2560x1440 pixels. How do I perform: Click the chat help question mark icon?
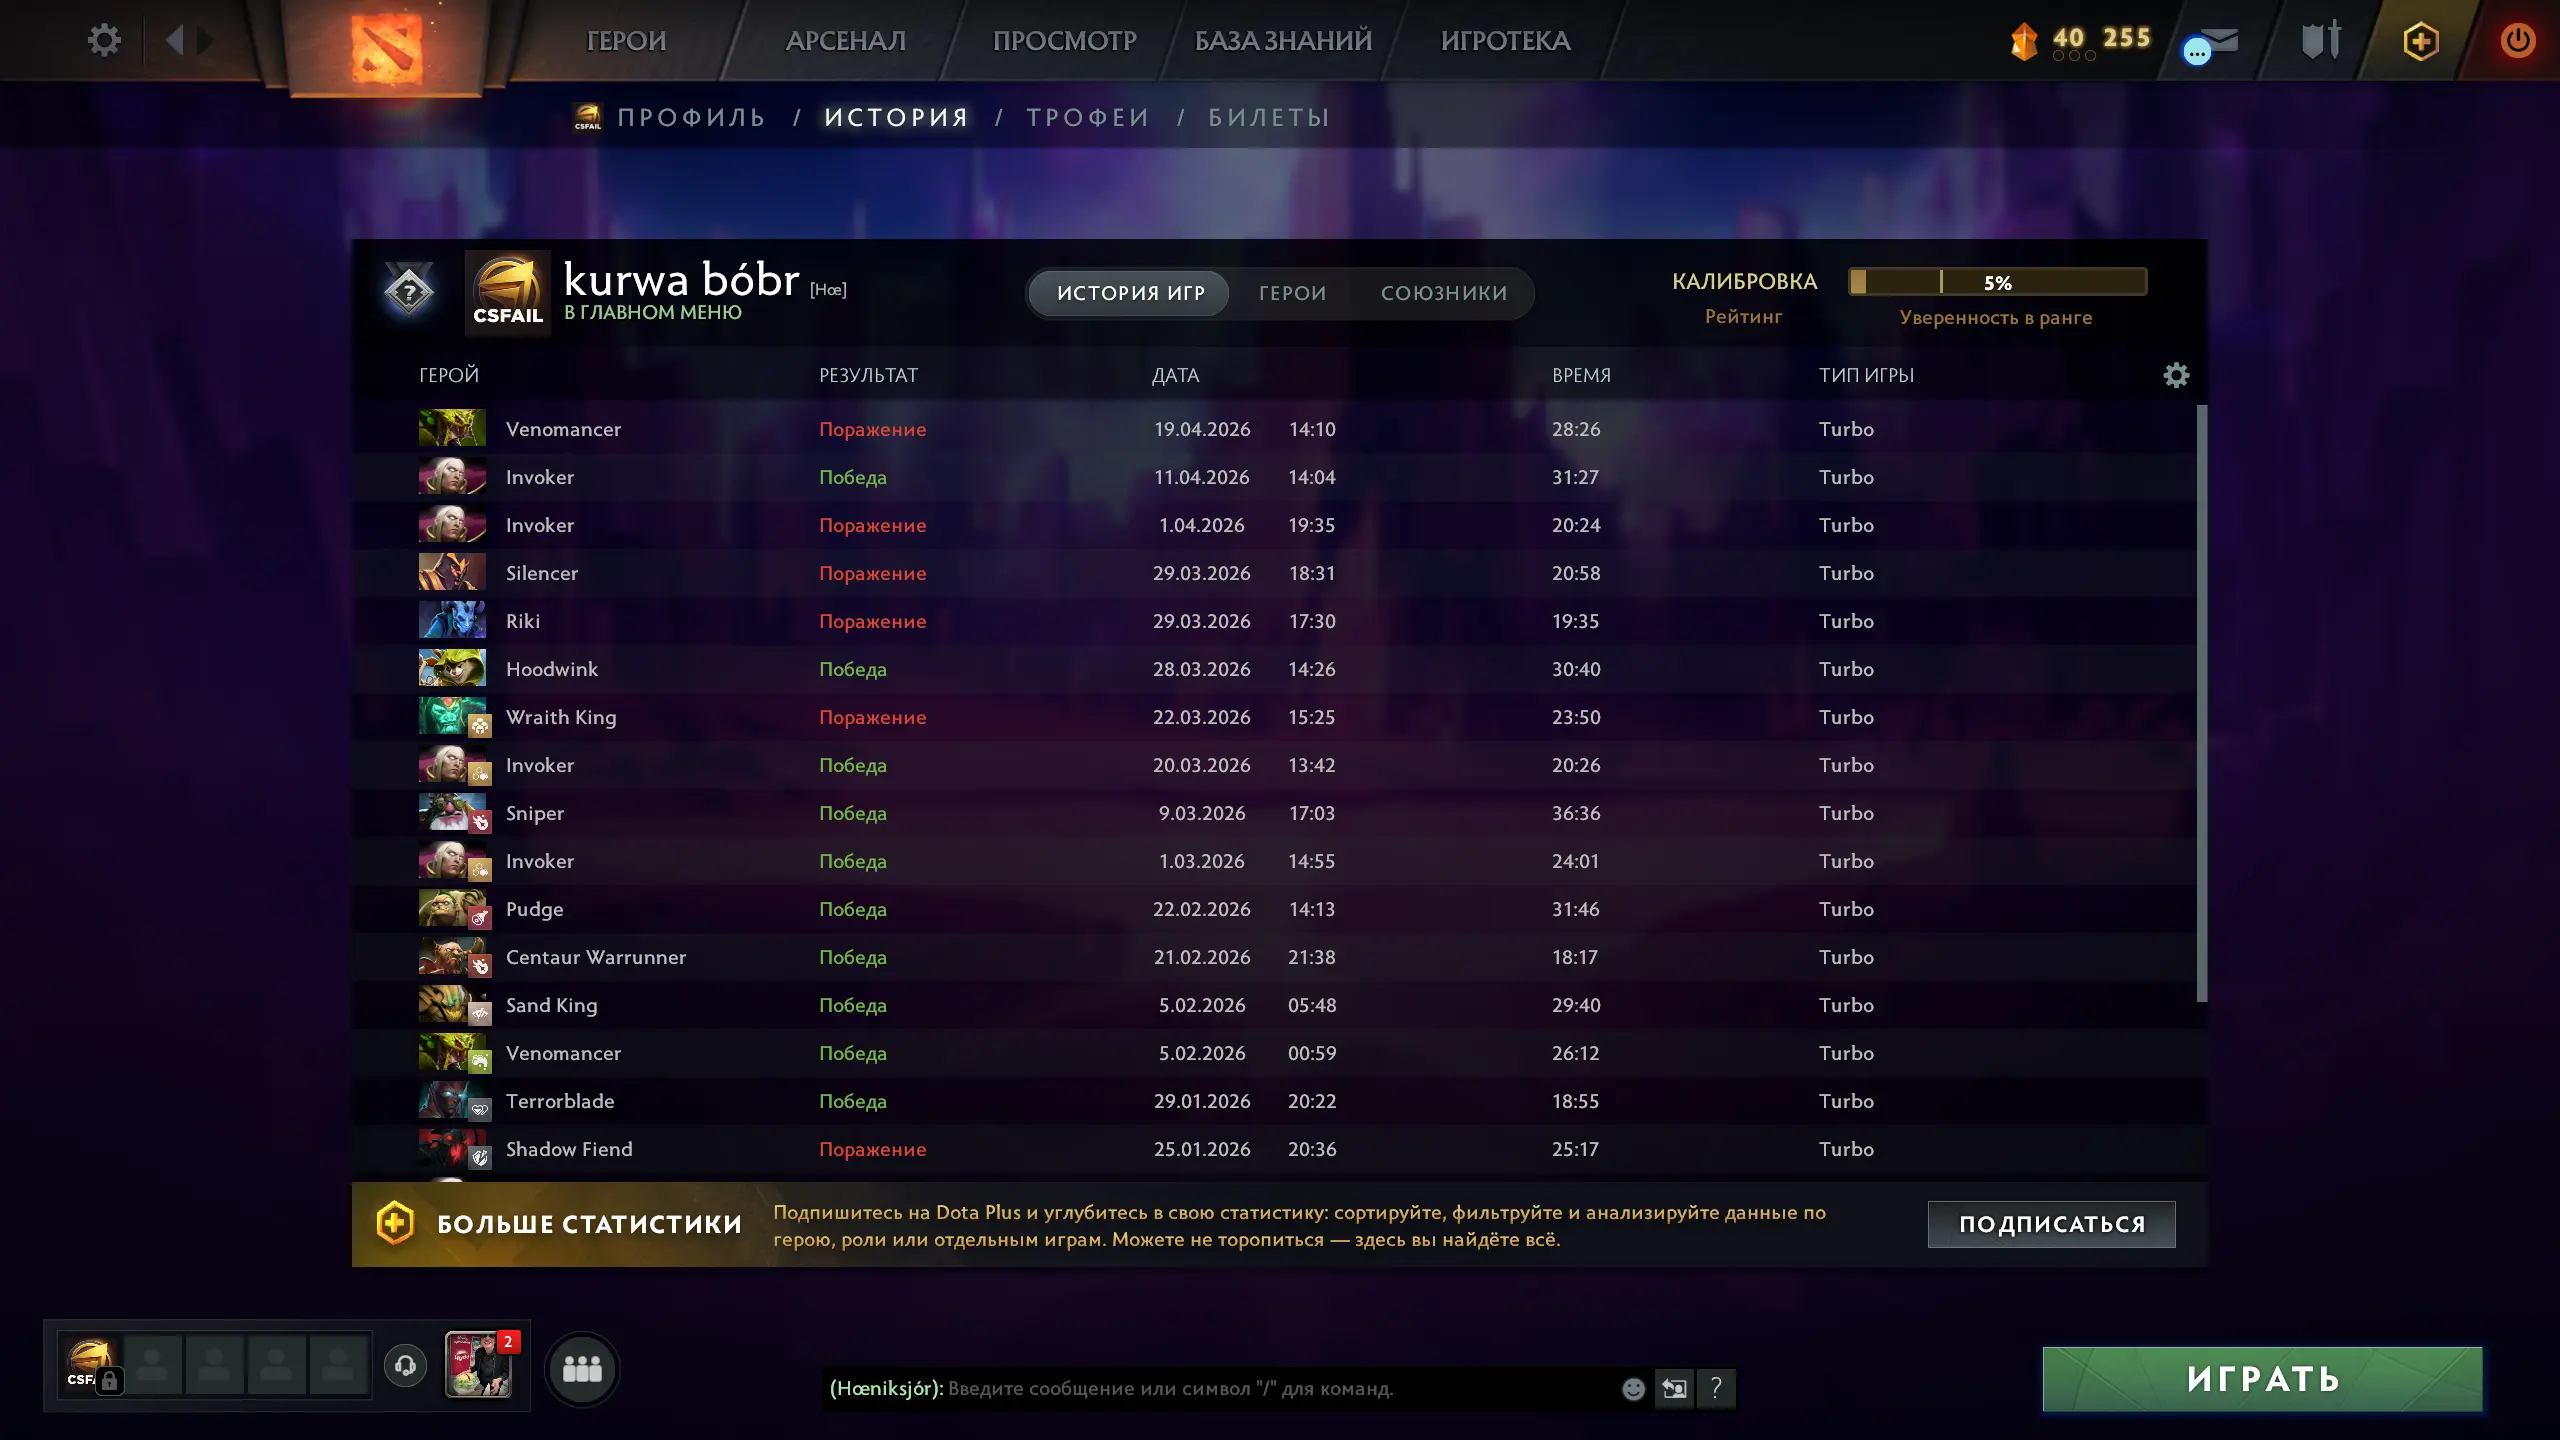coord(1716,1388)
